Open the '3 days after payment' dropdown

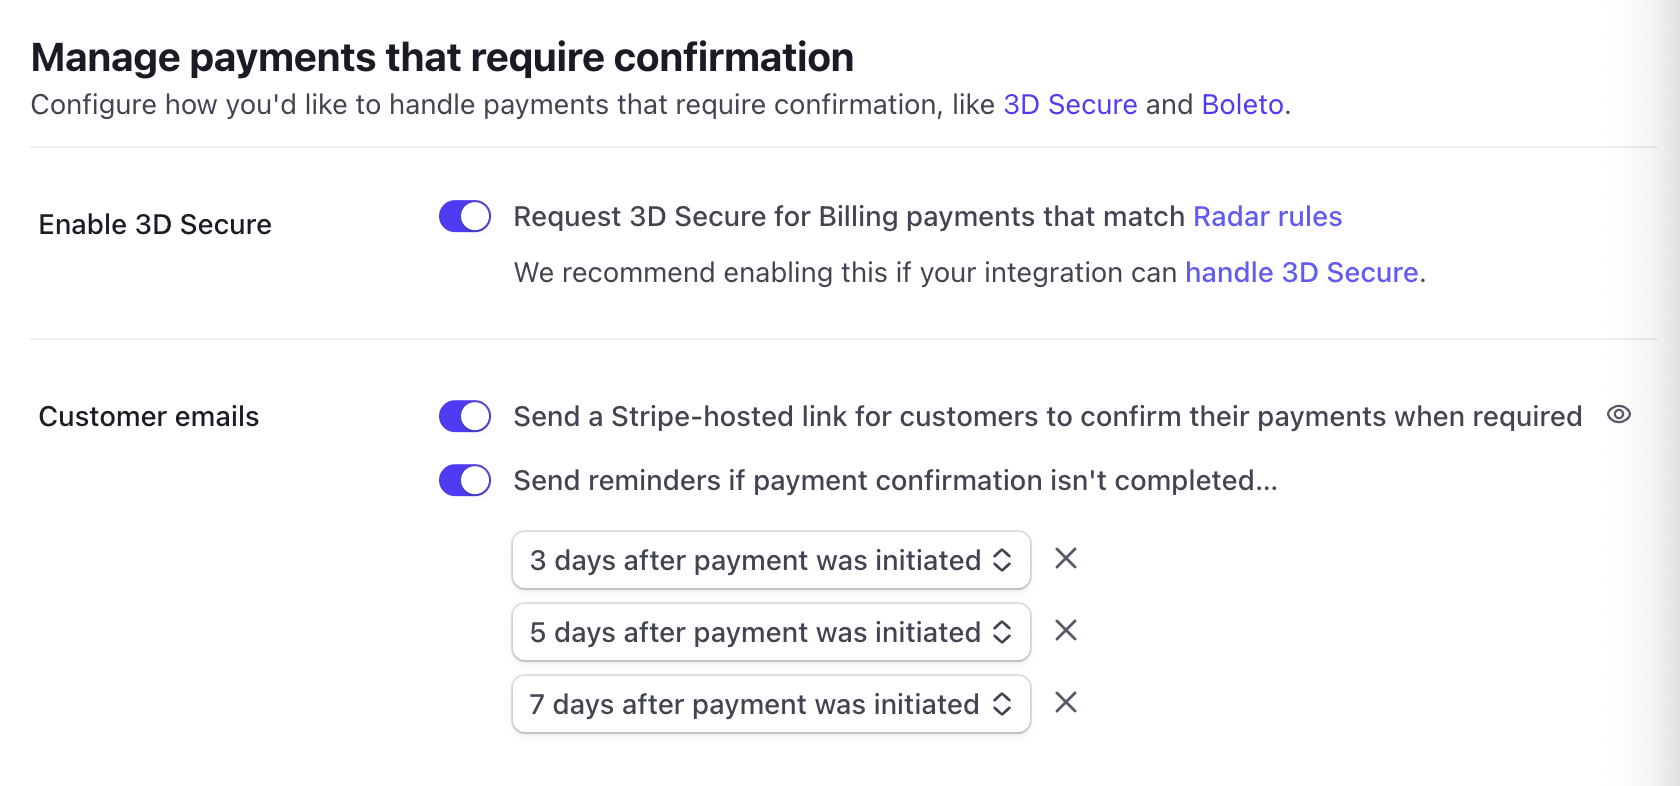(x=770, y=560)
